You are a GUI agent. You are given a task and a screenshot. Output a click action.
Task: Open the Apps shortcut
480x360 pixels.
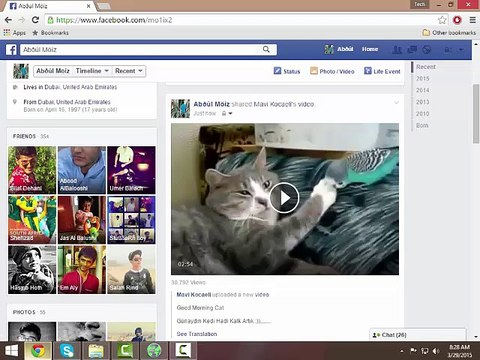pyautogui.click(x=15, y=33)
